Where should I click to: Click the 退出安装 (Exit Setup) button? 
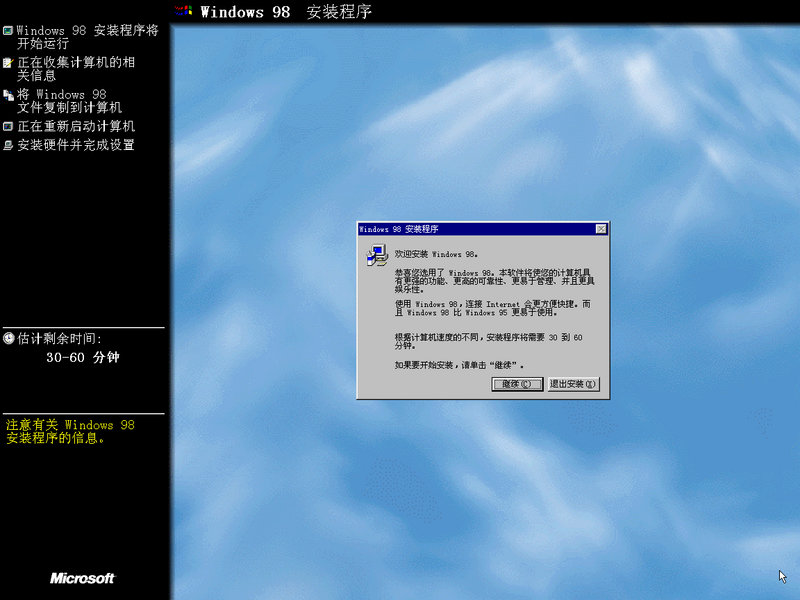573,384
